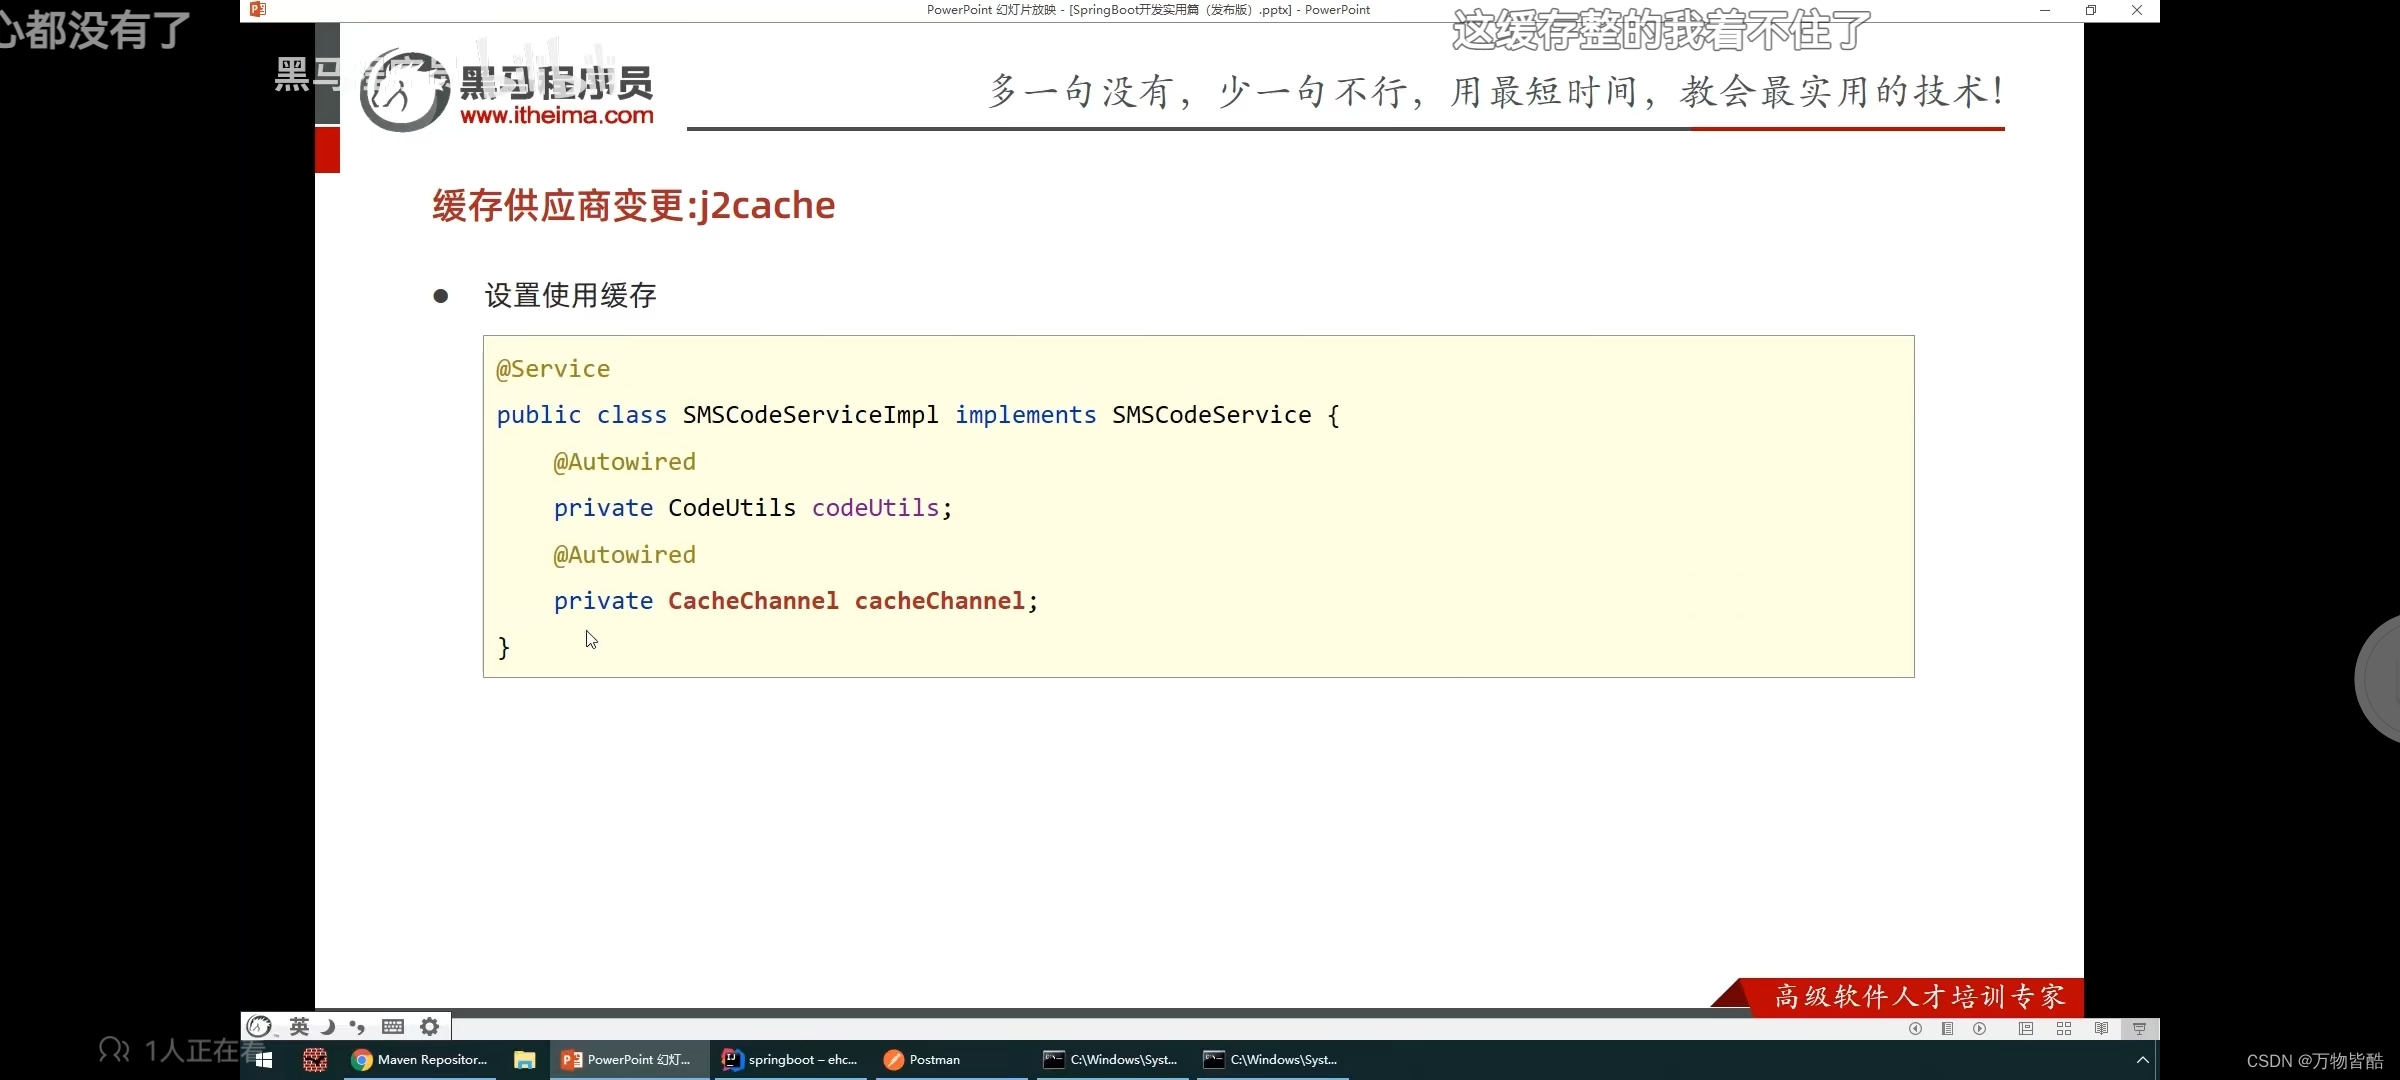This screenshot has width=2400, height=1080.
Task: Click the red CacheChannel type in code
Action: tap(753, 601)
